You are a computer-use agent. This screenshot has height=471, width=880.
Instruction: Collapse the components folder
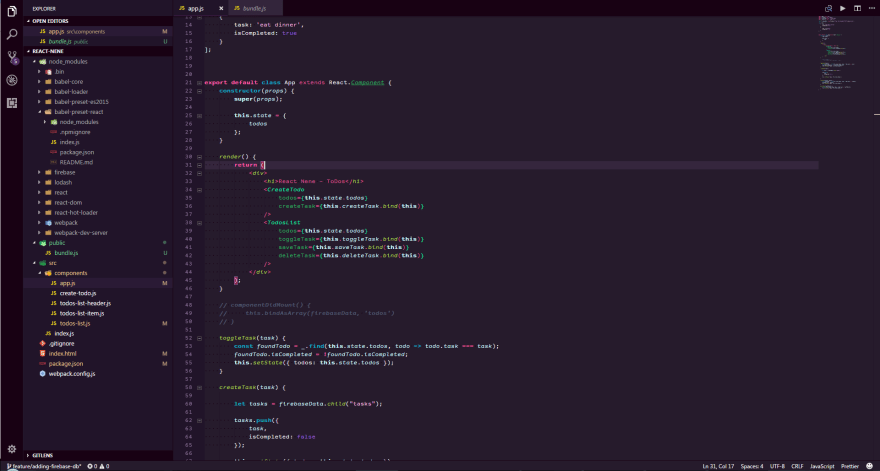[x=98, y=273]
